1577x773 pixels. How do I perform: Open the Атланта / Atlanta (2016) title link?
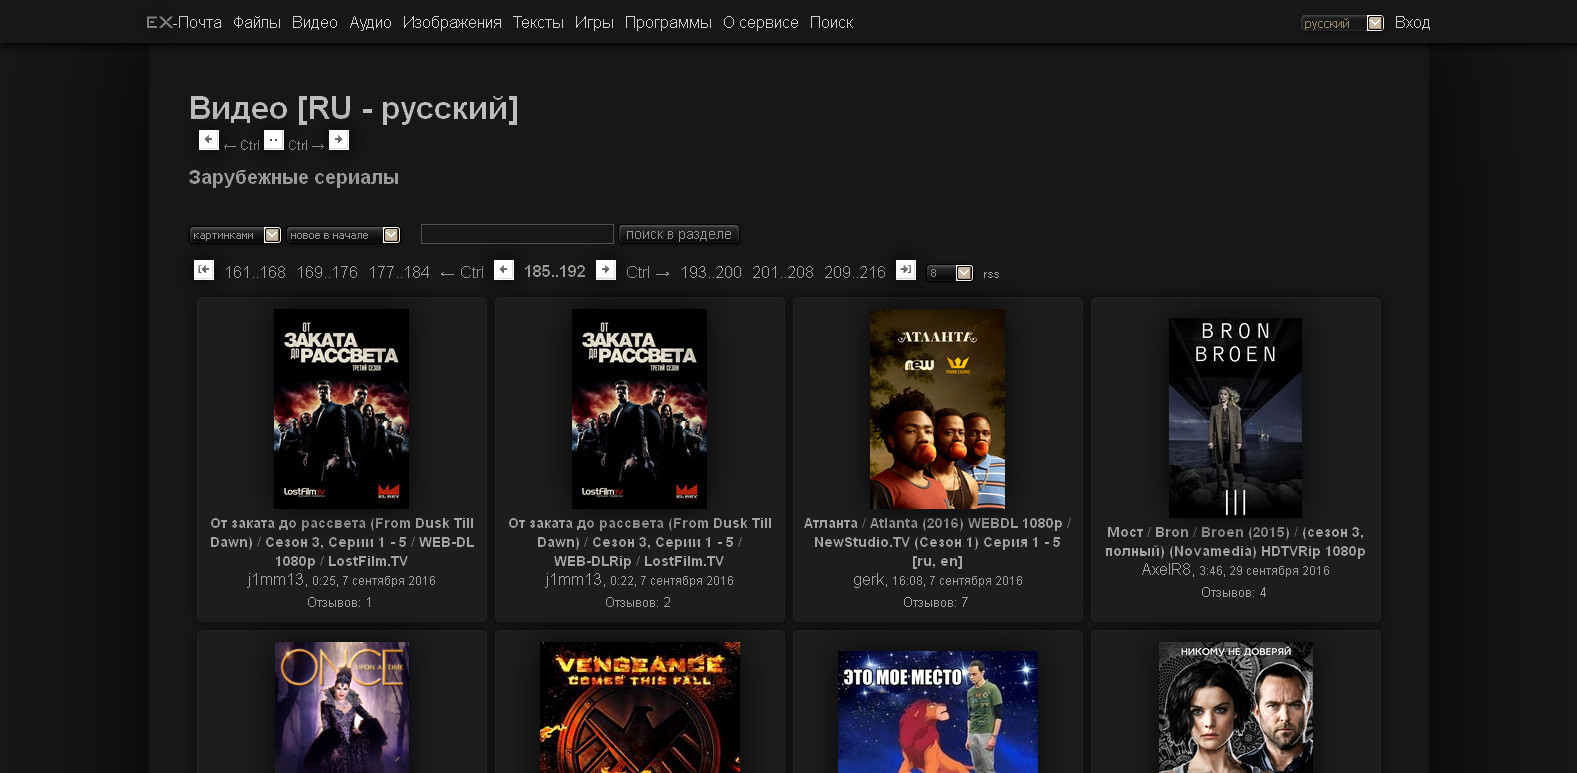938,542
